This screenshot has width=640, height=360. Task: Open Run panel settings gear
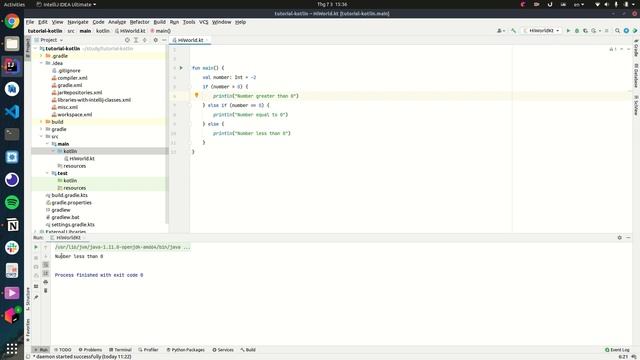620,238
